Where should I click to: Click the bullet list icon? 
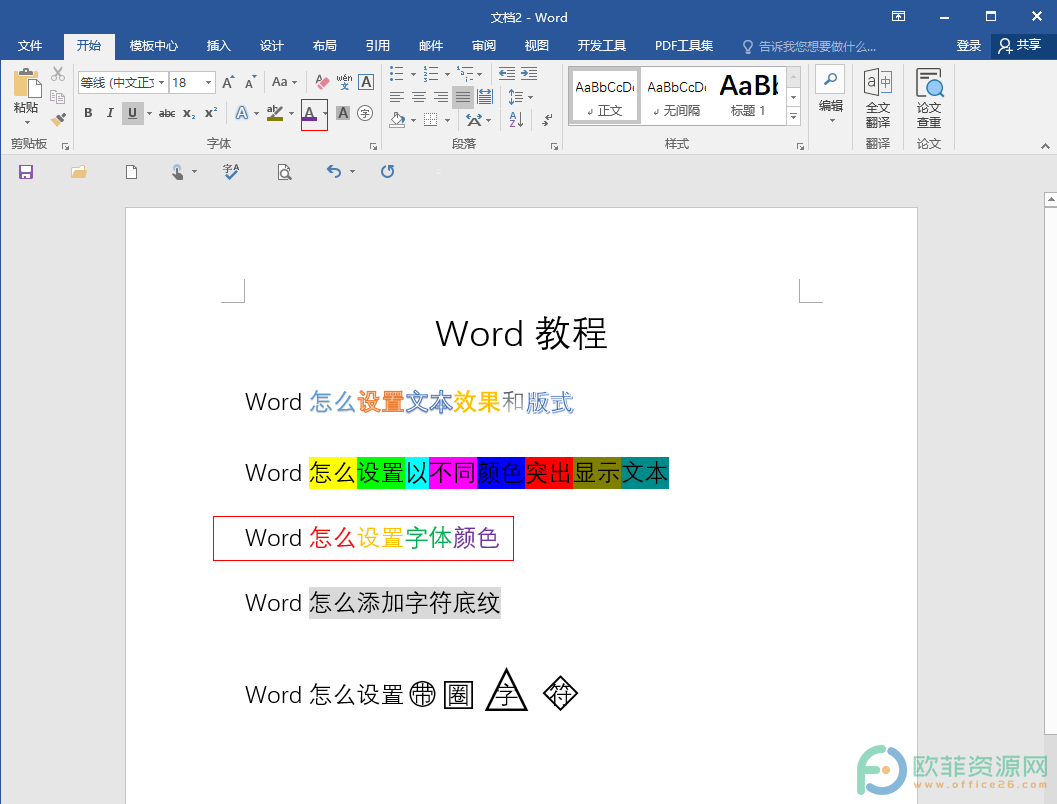[x=397, y=73]
